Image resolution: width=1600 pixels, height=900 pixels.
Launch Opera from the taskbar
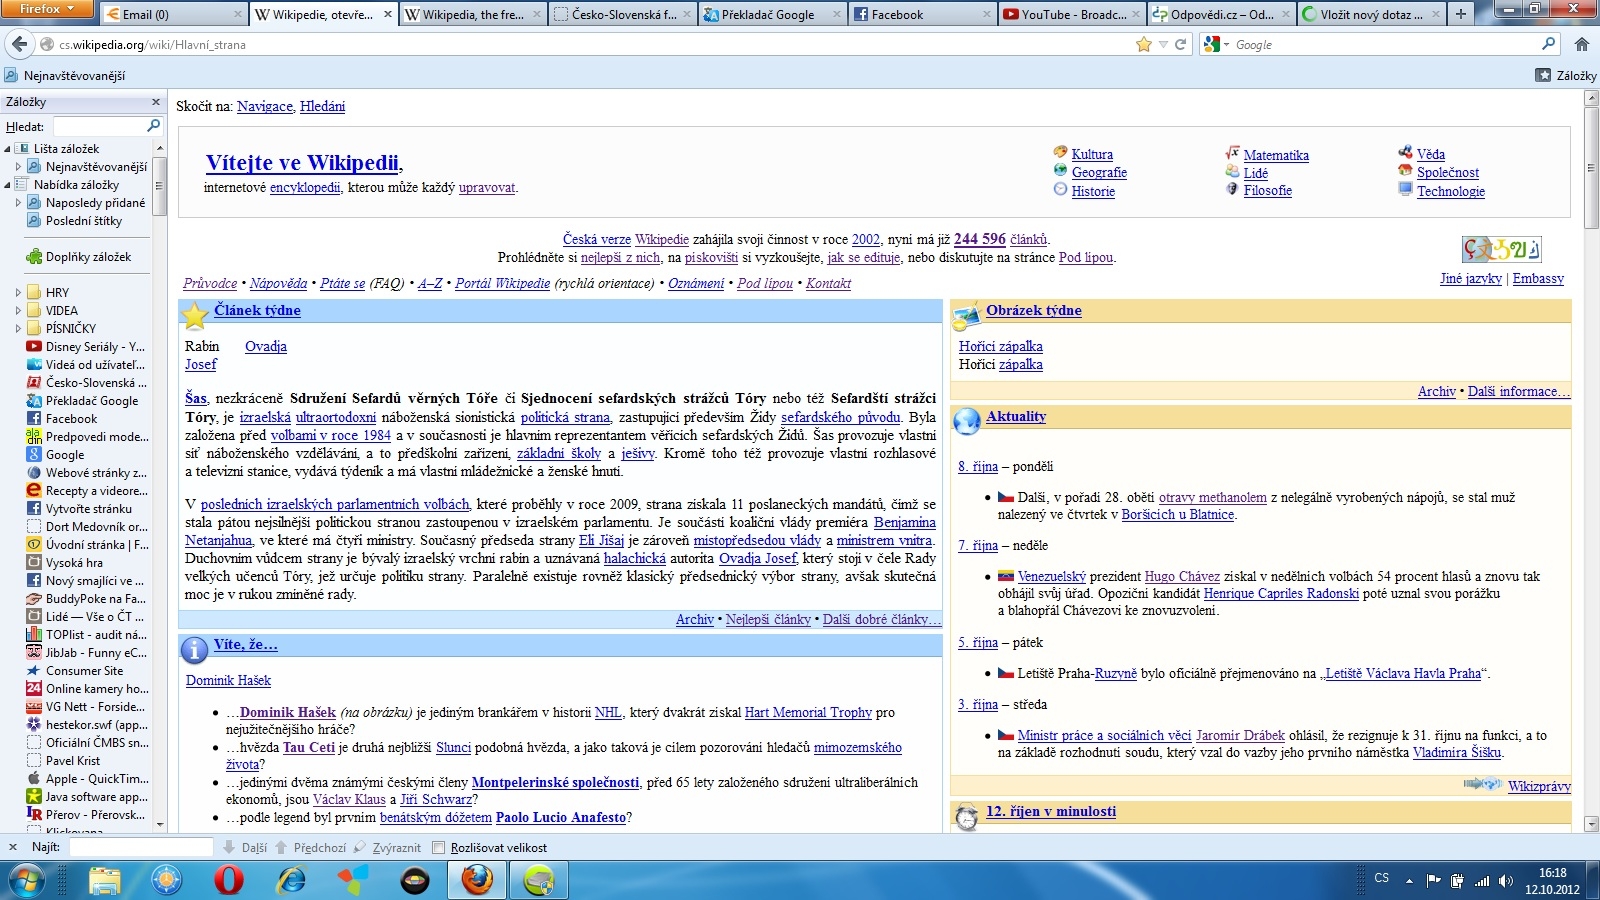tap(229, 880)
